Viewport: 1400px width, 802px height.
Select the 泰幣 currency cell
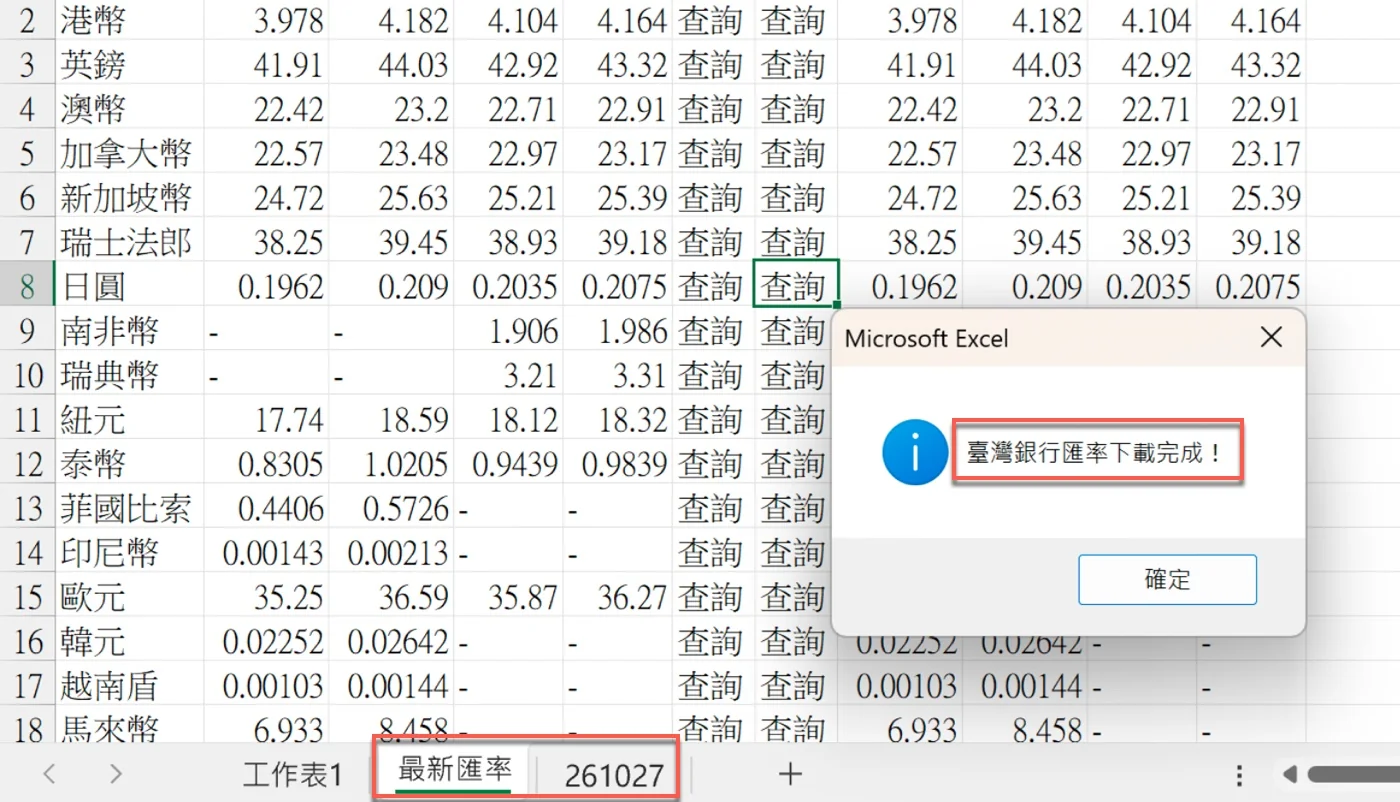click(x=129, y=463)
